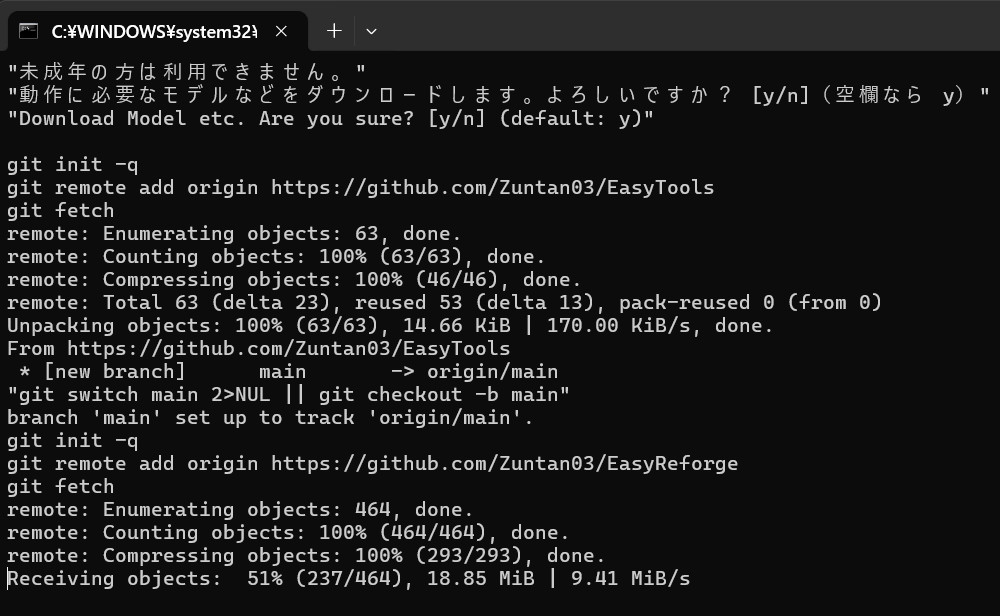This screenshot has height=616, width=1000.
Task: Click the 'Enumerating objects: 464' line
Action: tap(240, 510)
